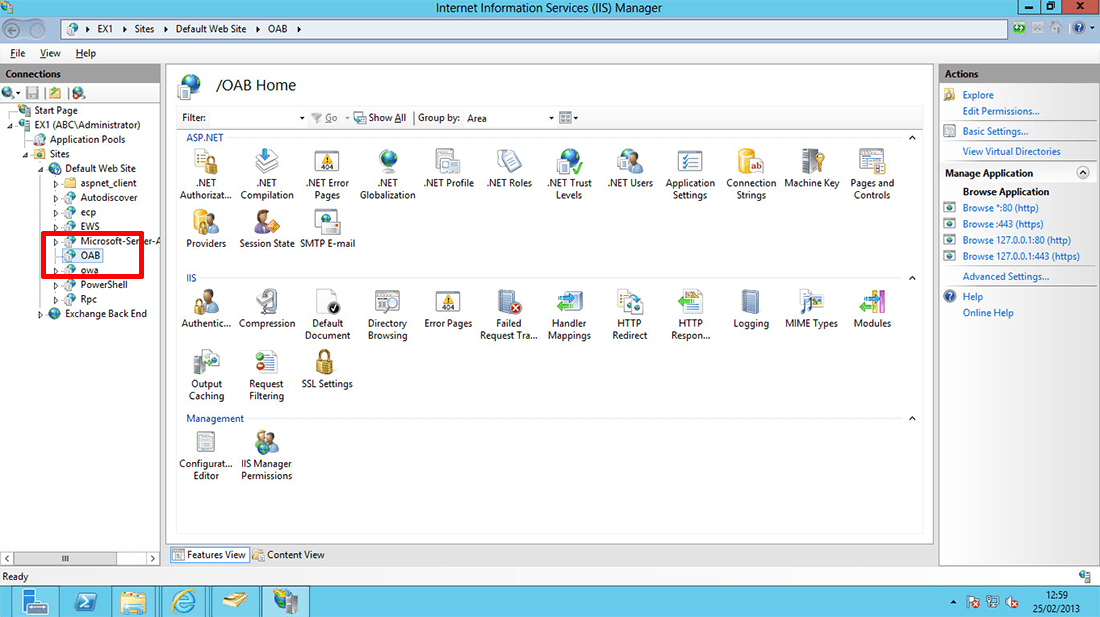The image size is (1100, 617).
Task: Collapse the ASP.NET group section
Action: point(912,138)
